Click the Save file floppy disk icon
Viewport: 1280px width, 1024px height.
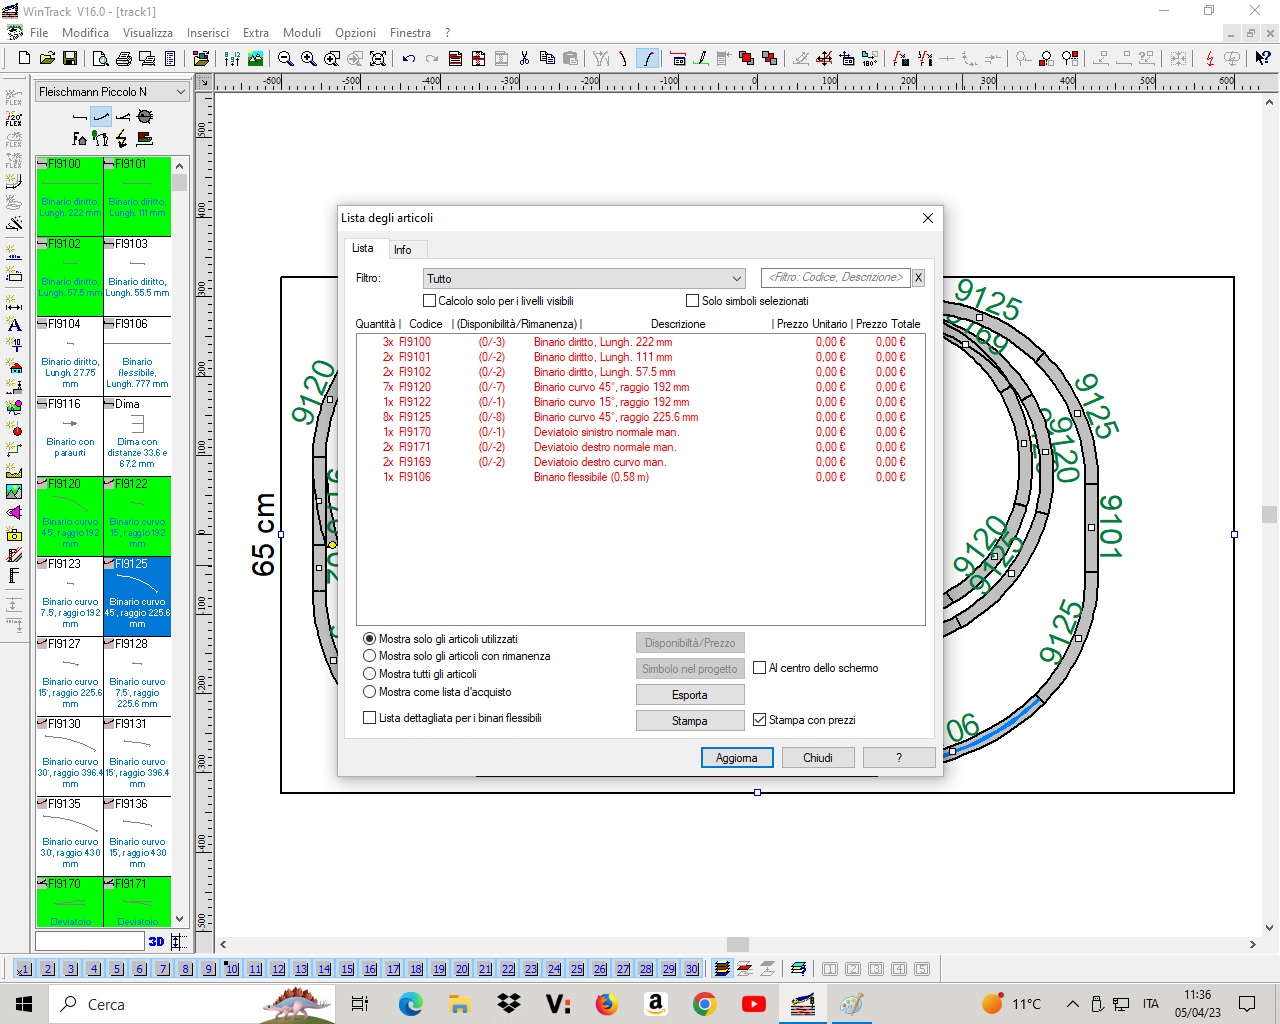point(70,59)
